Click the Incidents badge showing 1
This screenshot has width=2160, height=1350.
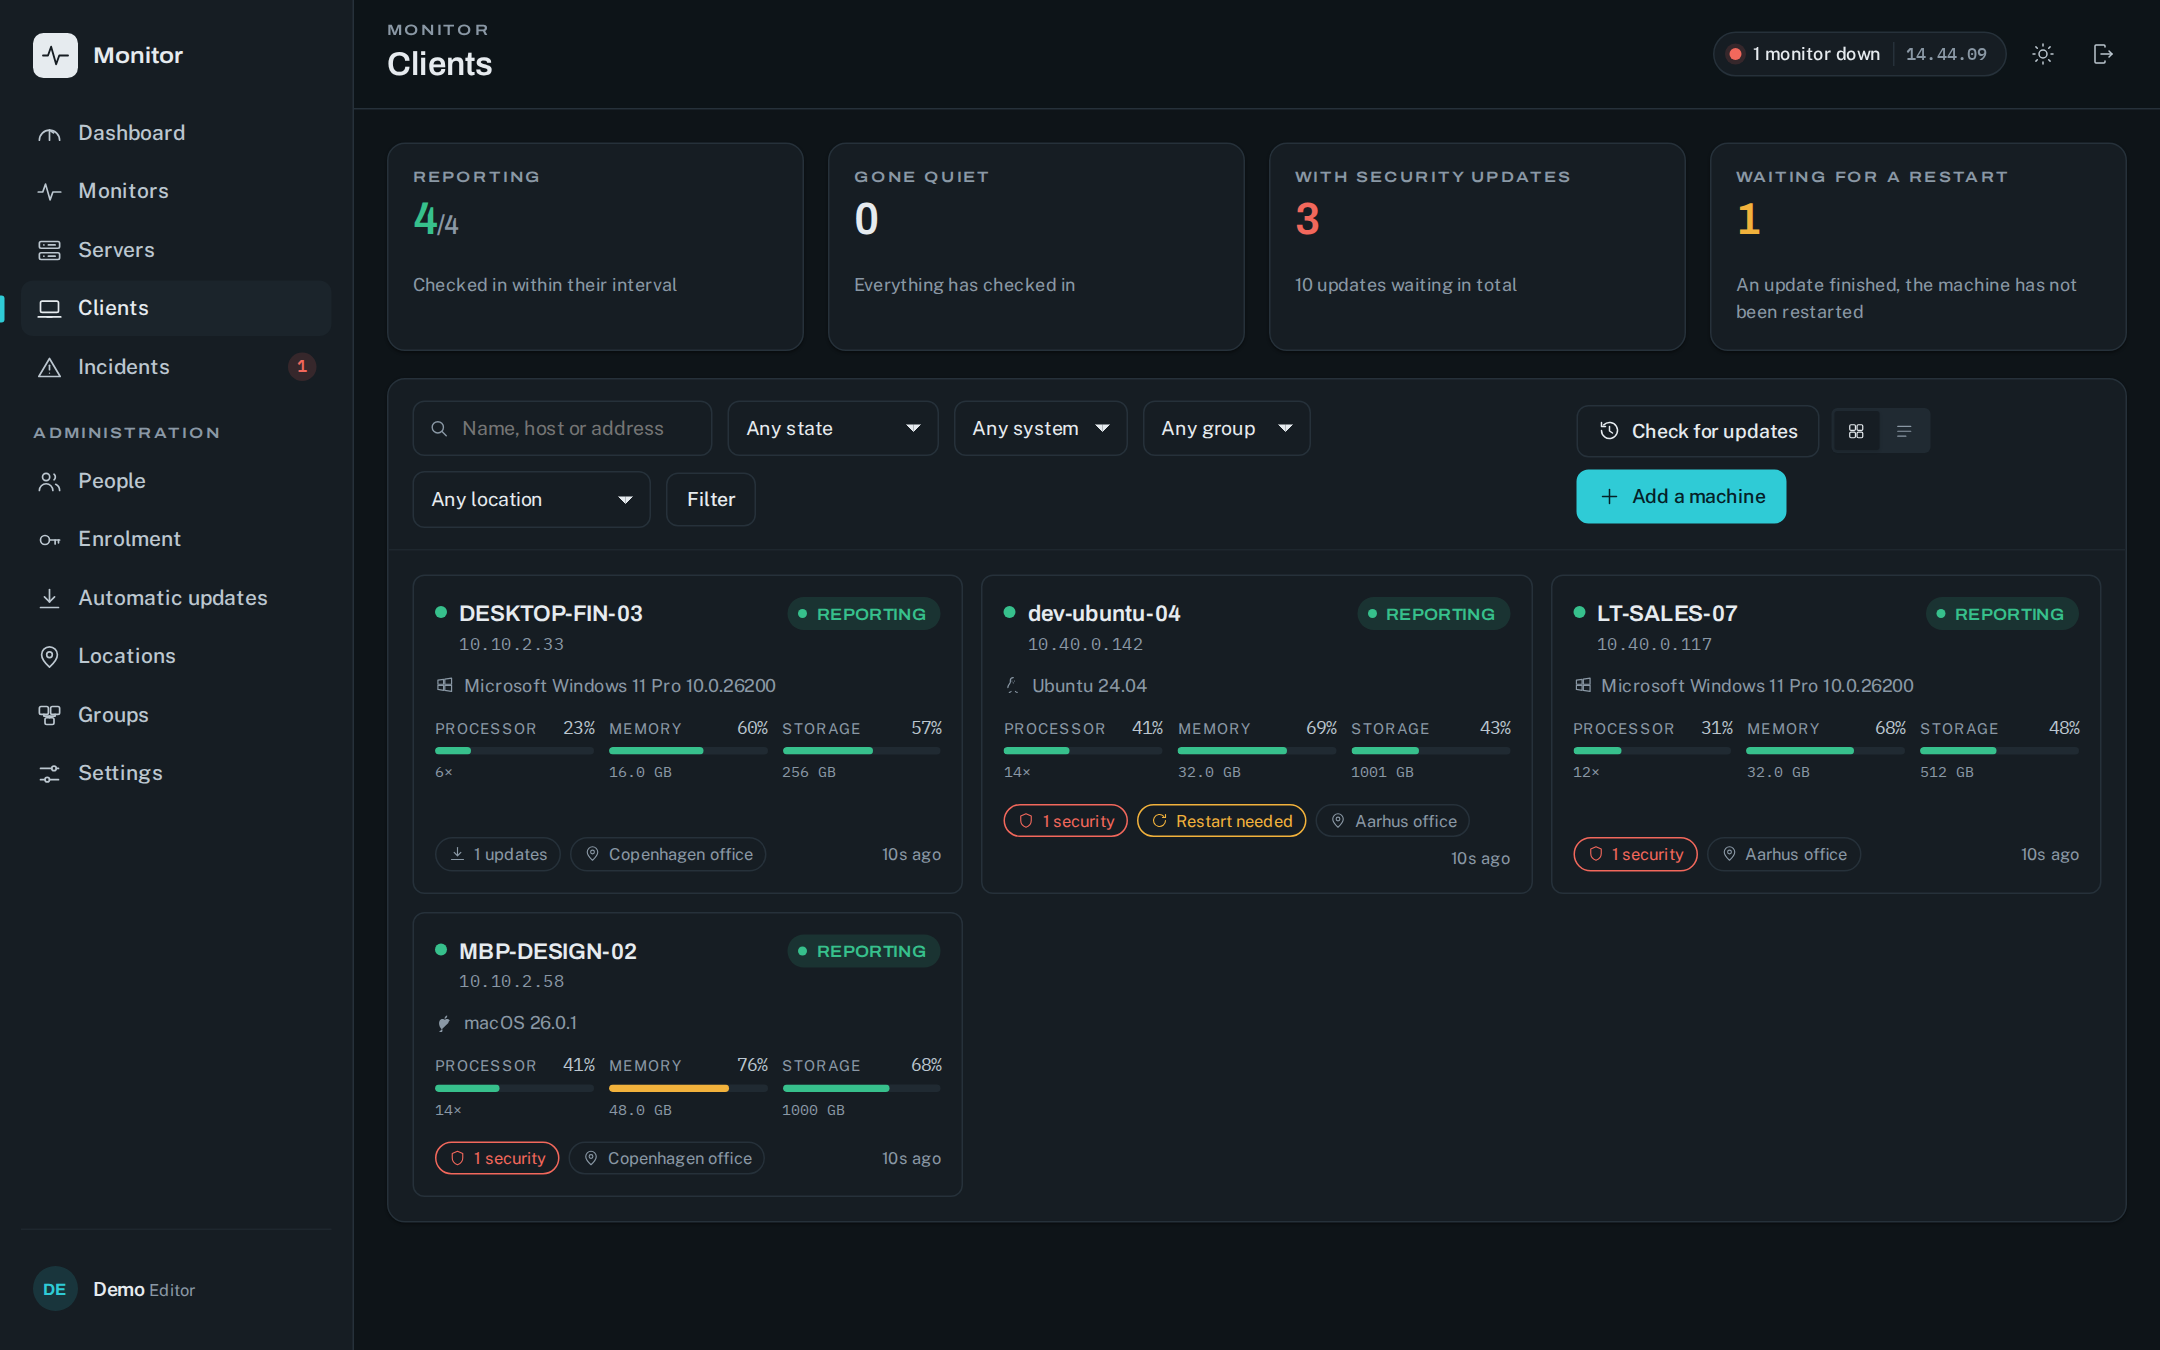[x=302, y=367]
